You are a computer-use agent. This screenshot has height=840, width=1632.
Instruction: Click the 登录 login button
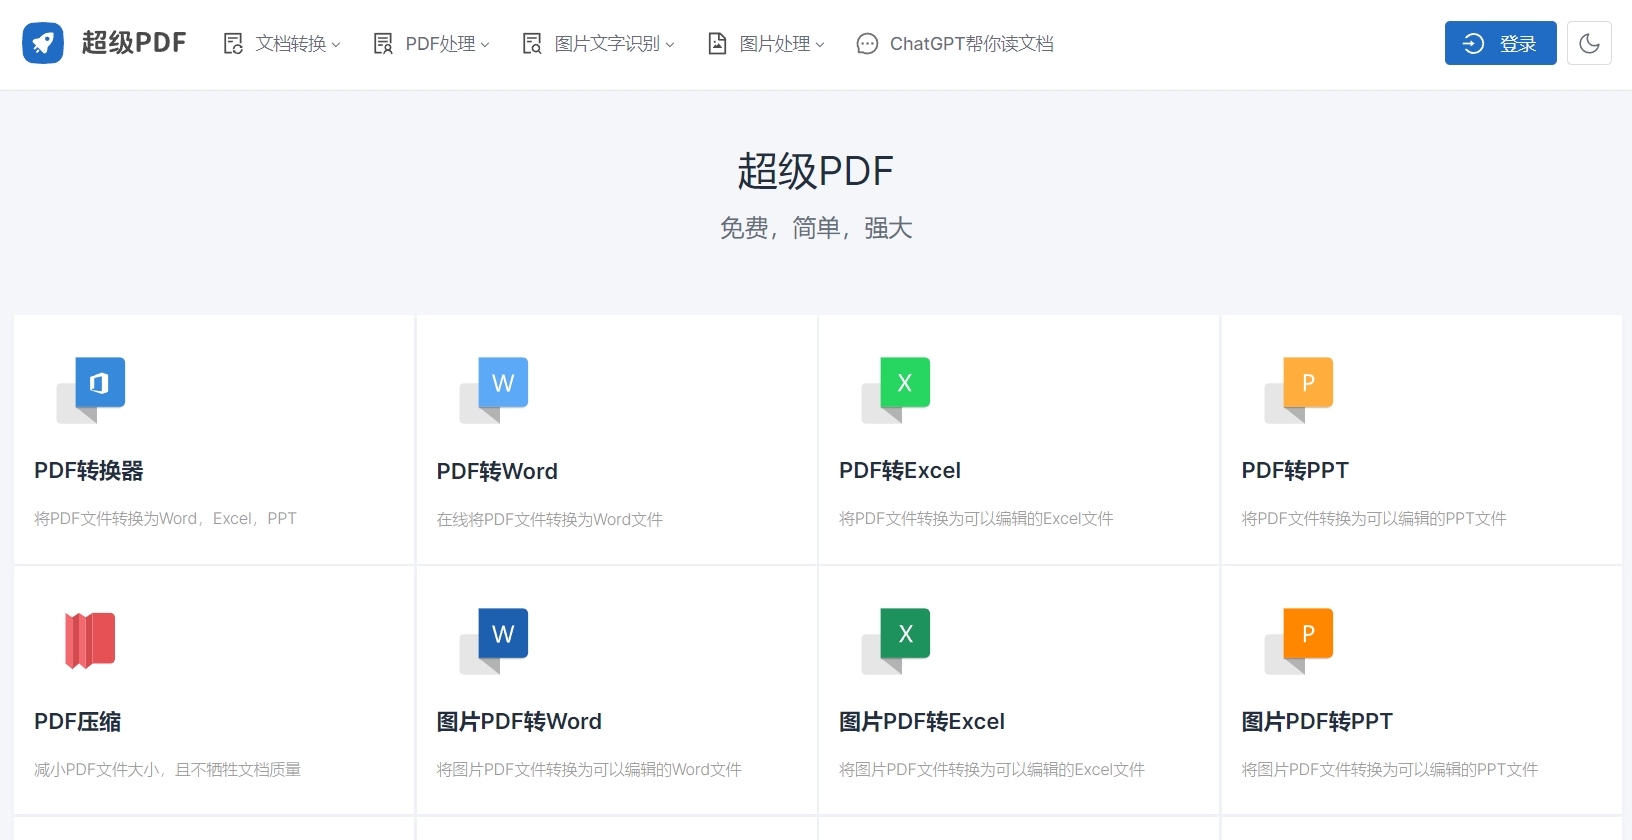(1500, 43)
